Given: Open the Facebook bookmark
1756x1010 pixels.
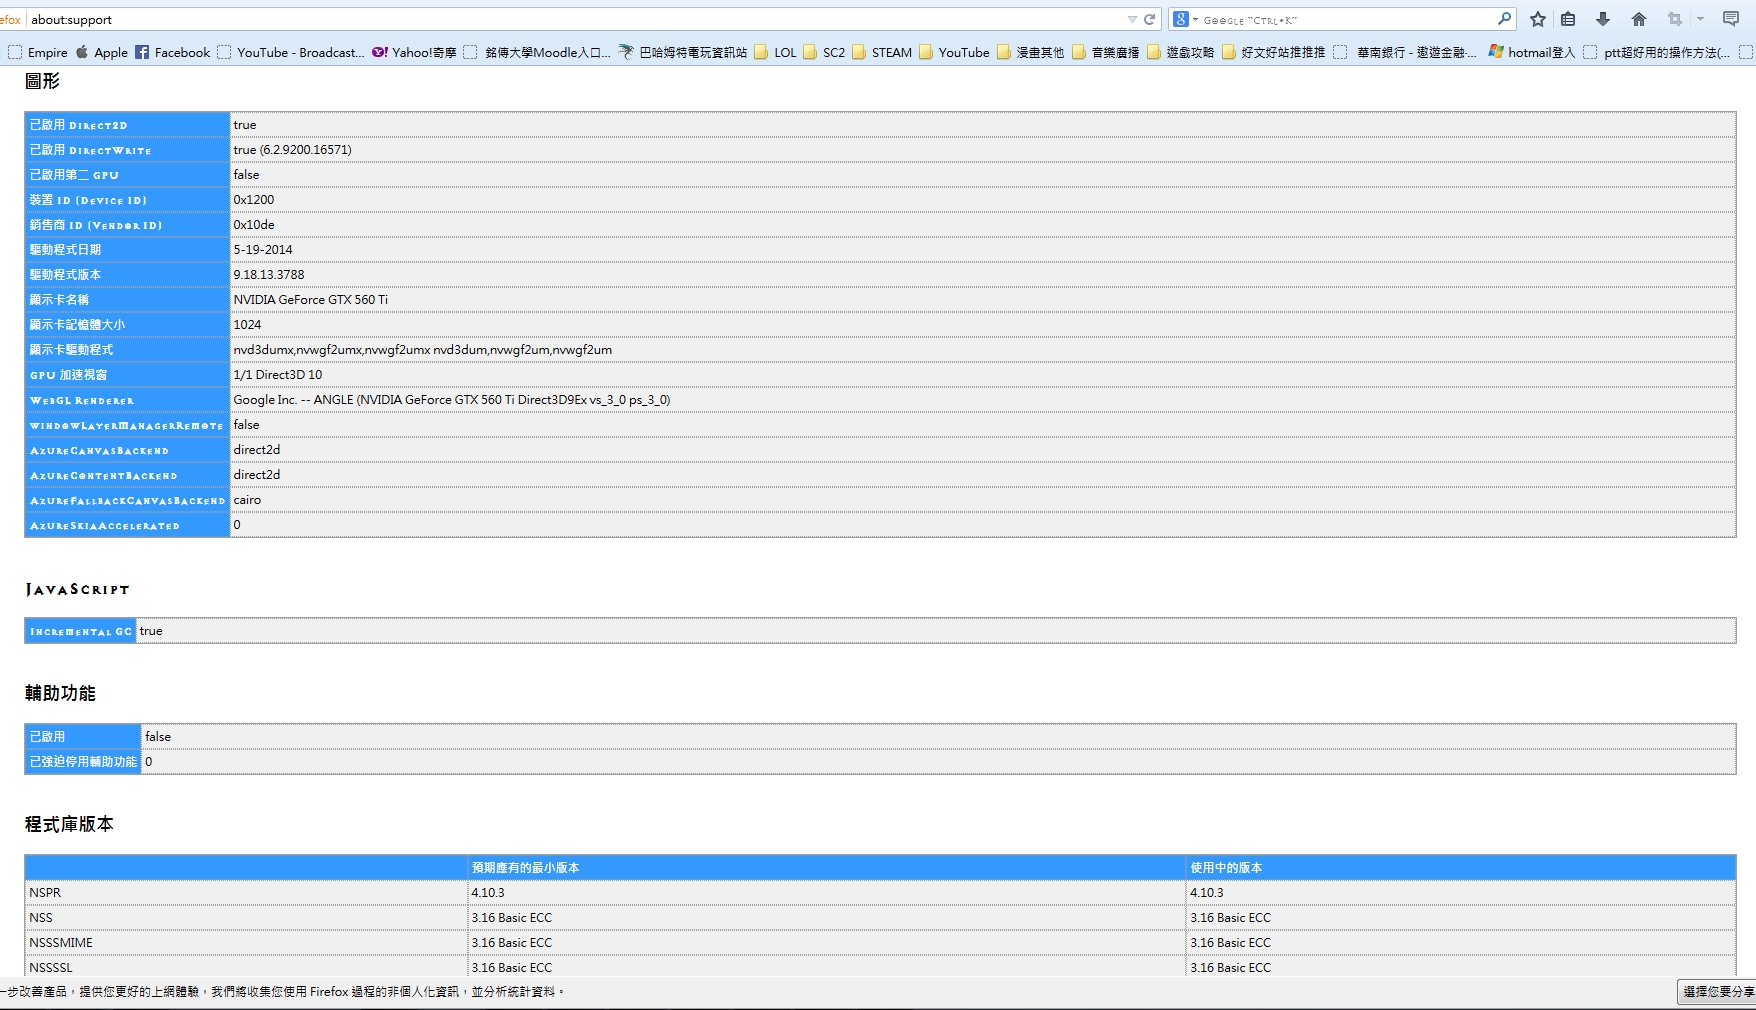Looking at the screenshot, I should pyautogui.click(x=172, y=52).
